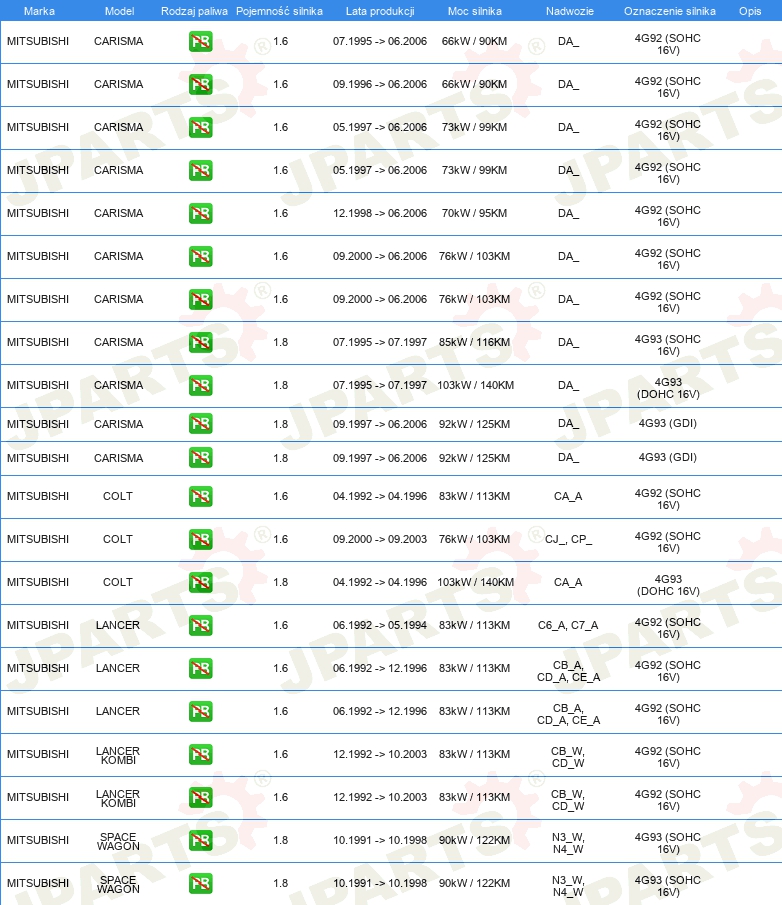Sort by the Marka column header
Viewport: 782px width, 905px height.
(39, 11)
